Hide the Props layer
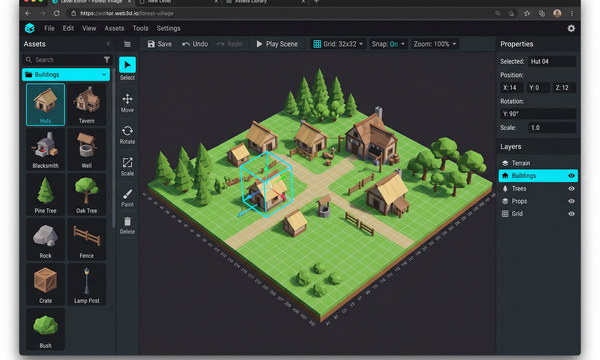Image resolution: width=600 pixels, height=360 pixels. [x=571, y=201]
